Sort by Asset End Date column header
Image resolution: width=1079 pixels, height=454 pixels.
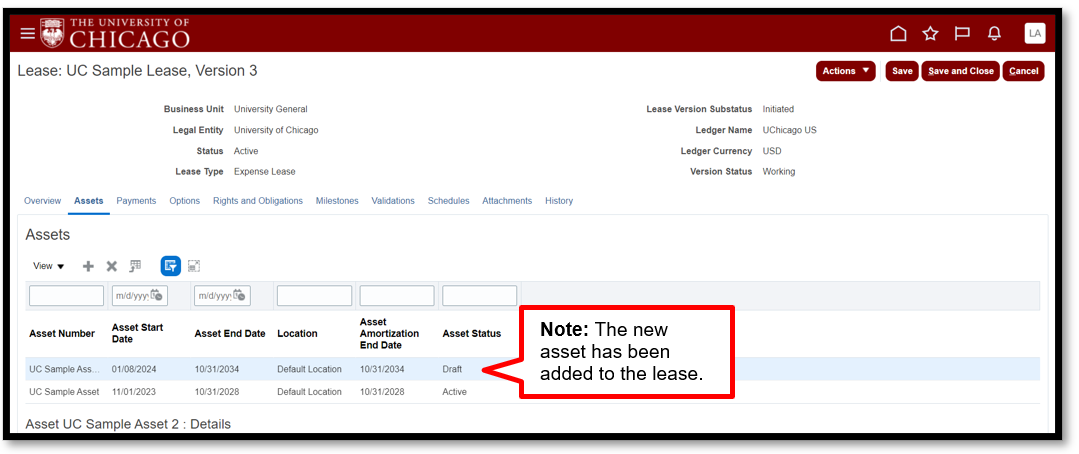pyautogui.click(x=230, y=334)
